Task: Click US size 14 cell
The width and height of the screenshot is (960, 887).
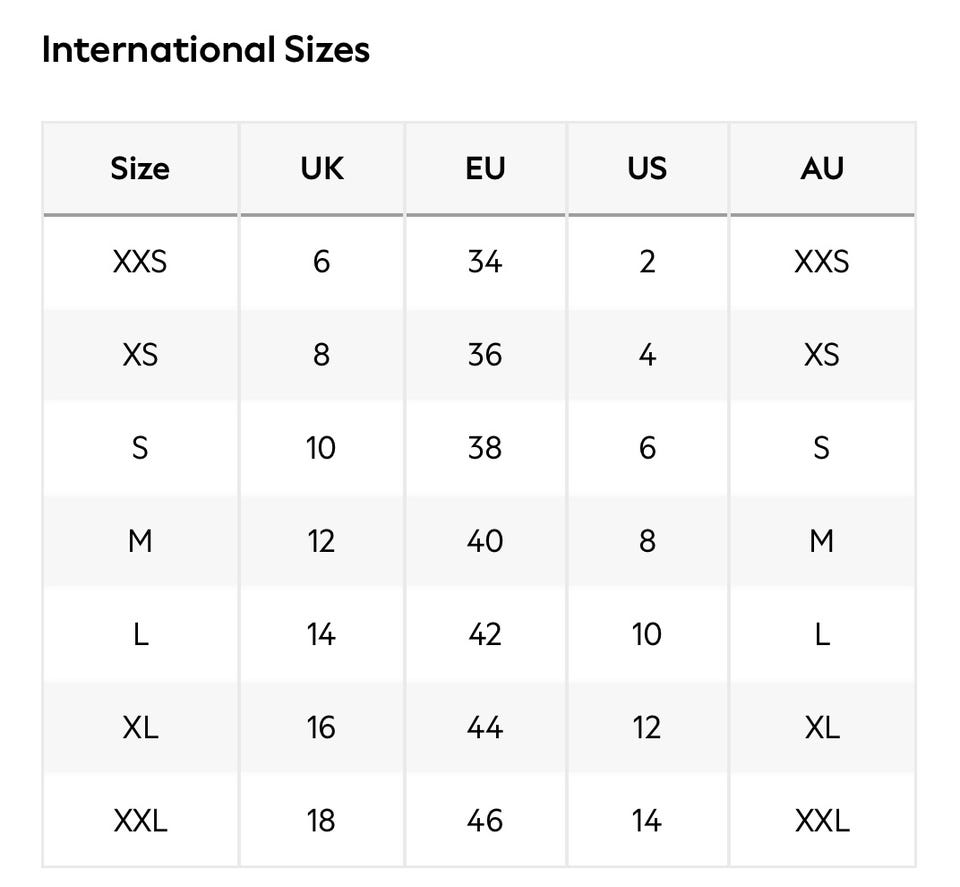Action: pyautogui.click(x=647, y=821)
